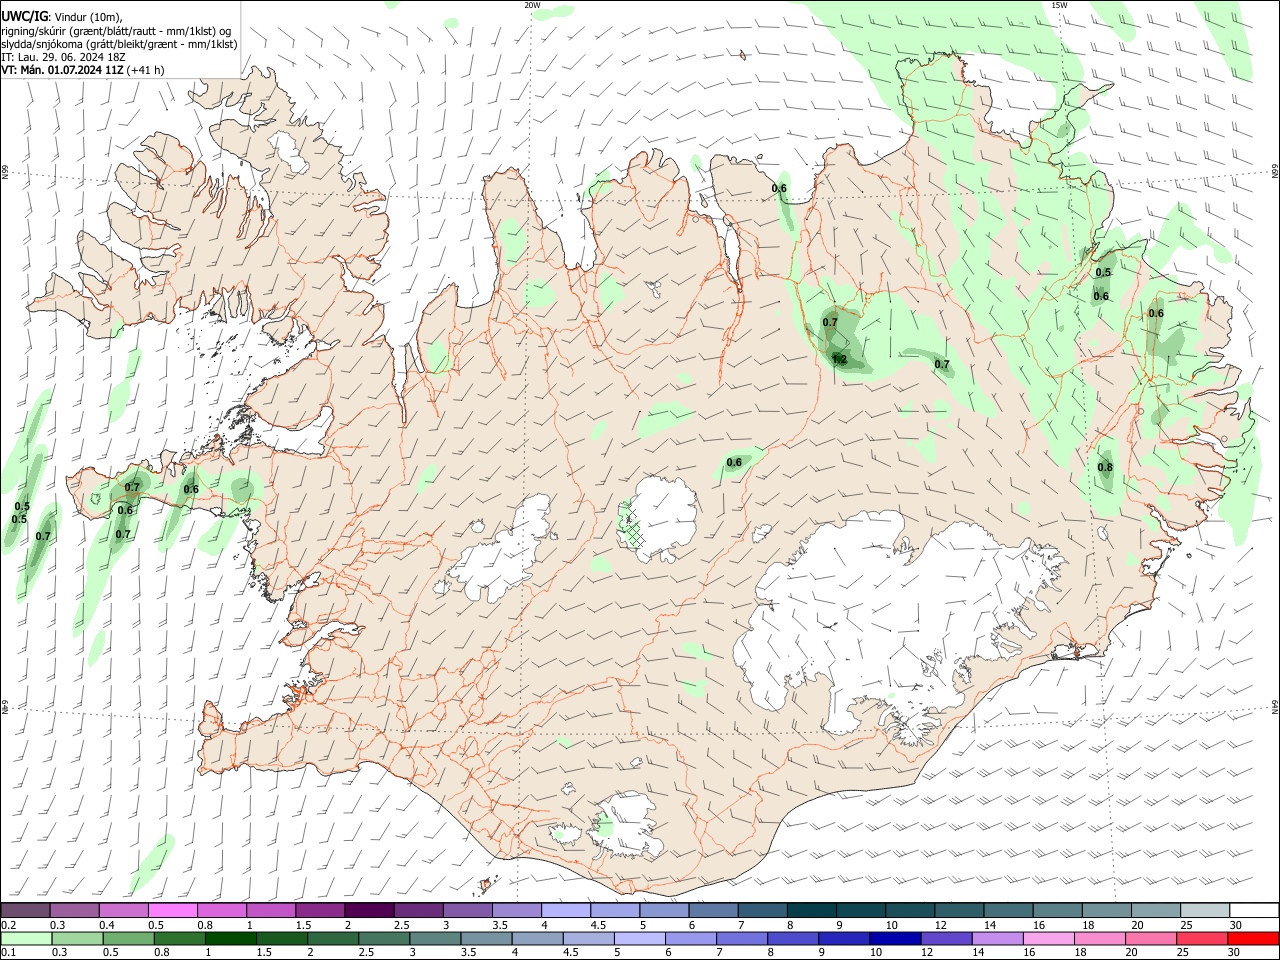This screenshot has height=960, width=1280.
Task: Select the darkest green swatch between 1 and 1.5
Action: [x=228, y=938]
